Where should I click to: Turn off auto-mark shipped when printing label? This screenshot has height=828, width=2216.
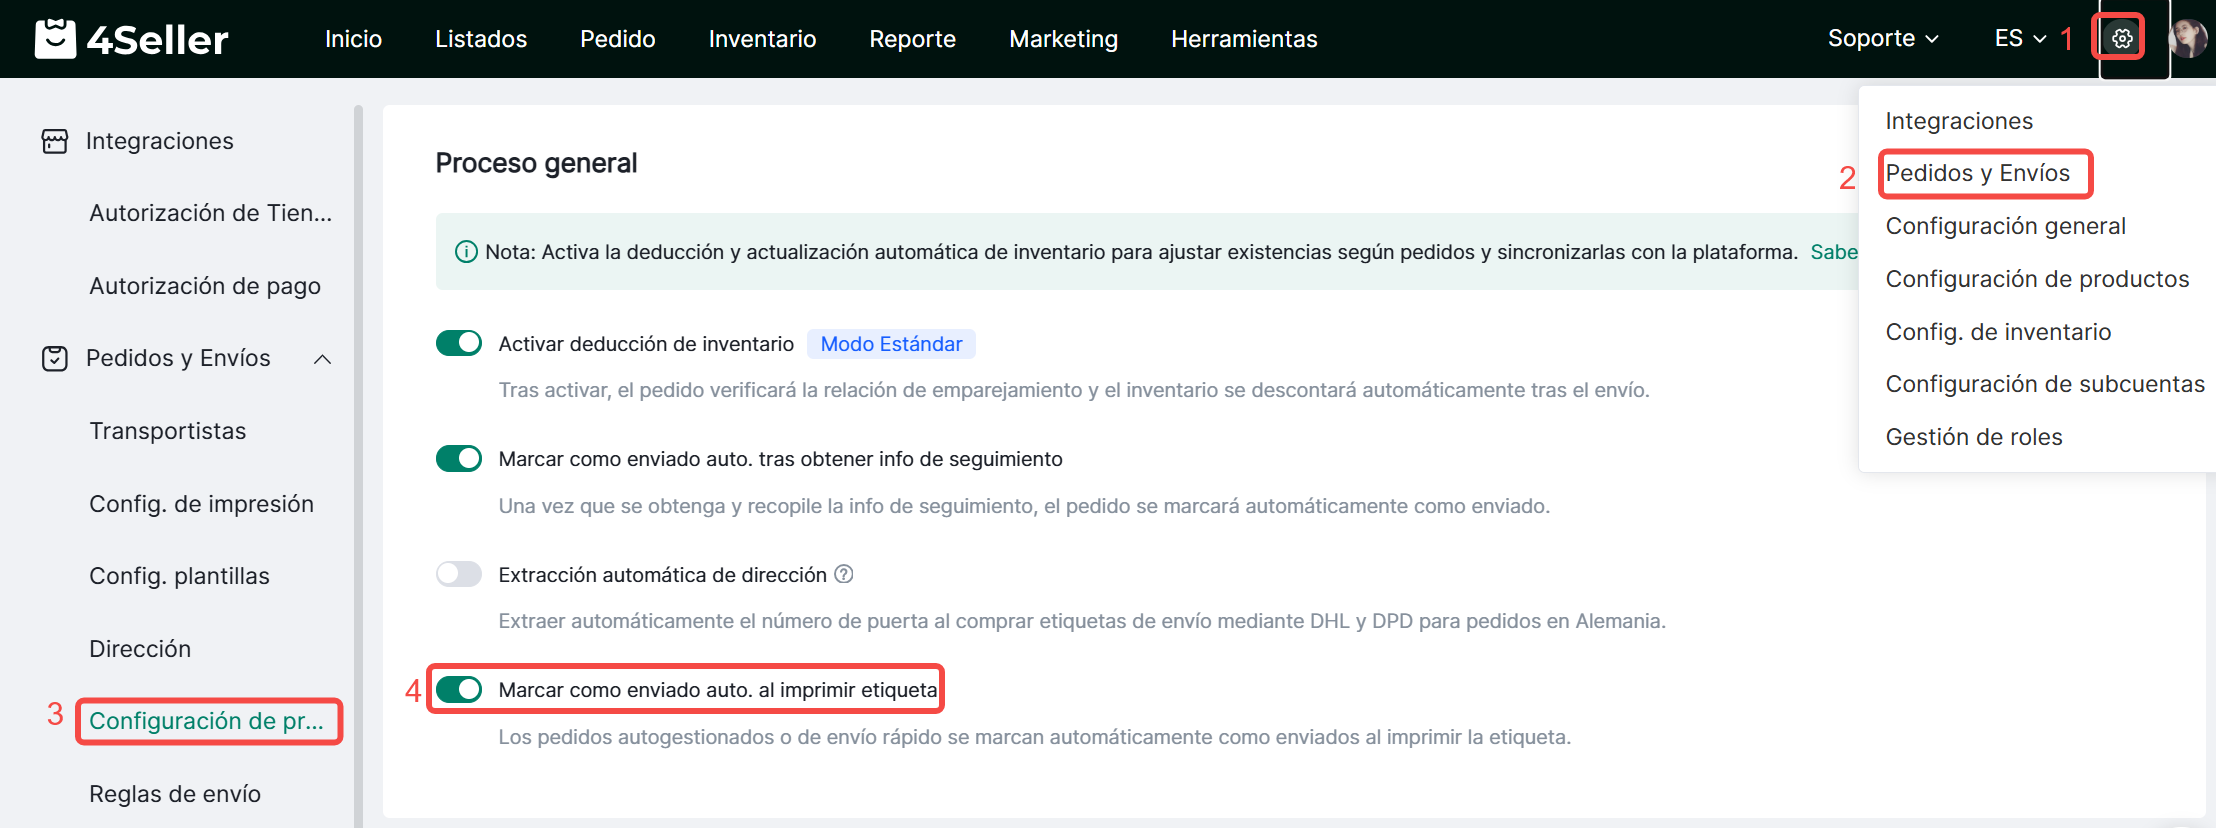[x=459, y=690]
